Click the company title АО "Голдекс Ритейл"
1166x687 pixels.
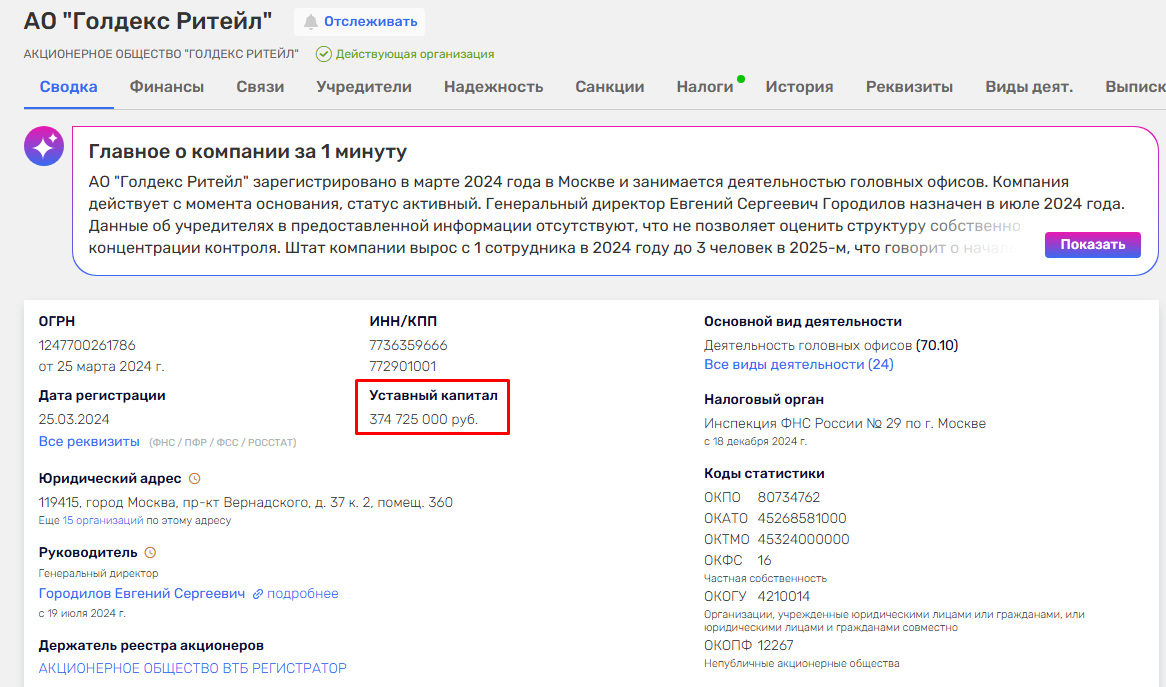(x=148, y=21)
